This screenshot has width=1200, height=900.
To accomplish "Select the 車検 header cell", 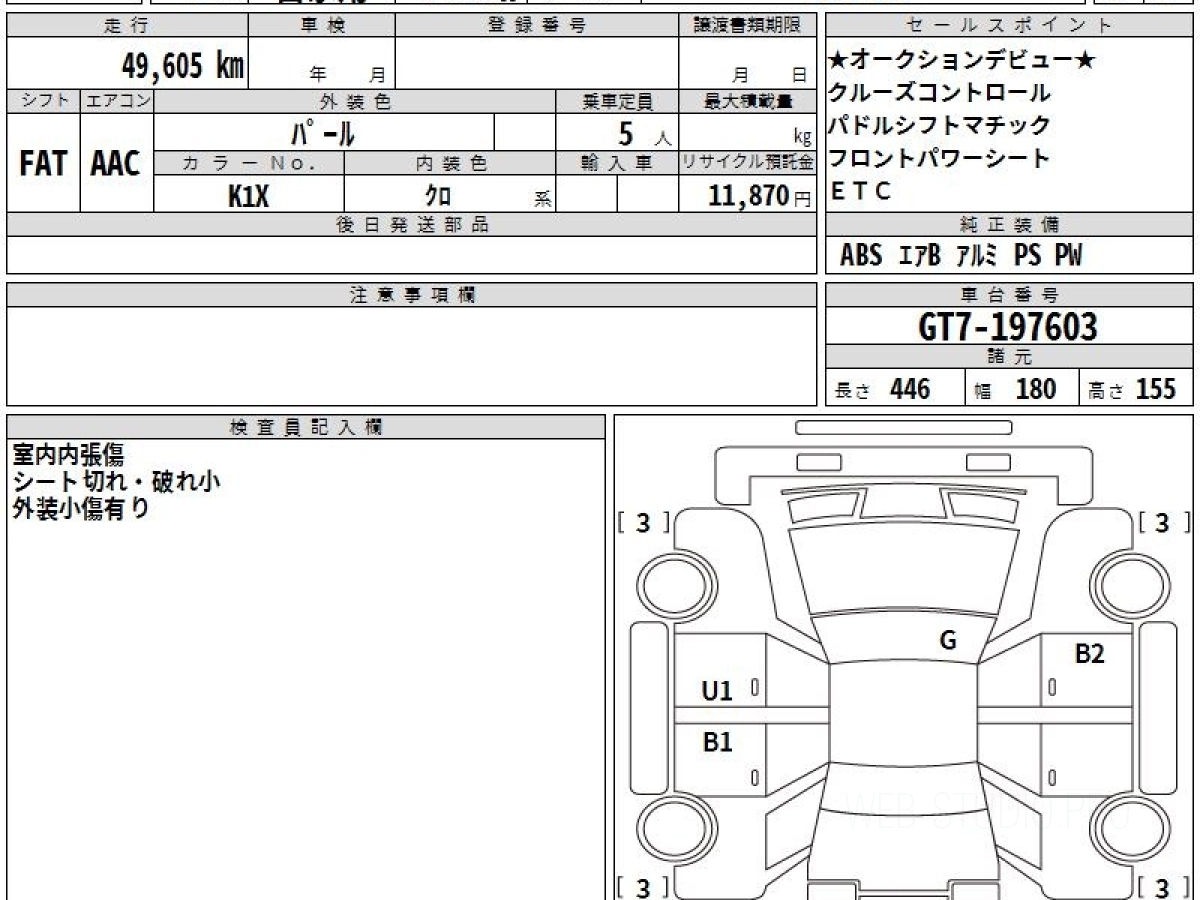I will point(322,26).
